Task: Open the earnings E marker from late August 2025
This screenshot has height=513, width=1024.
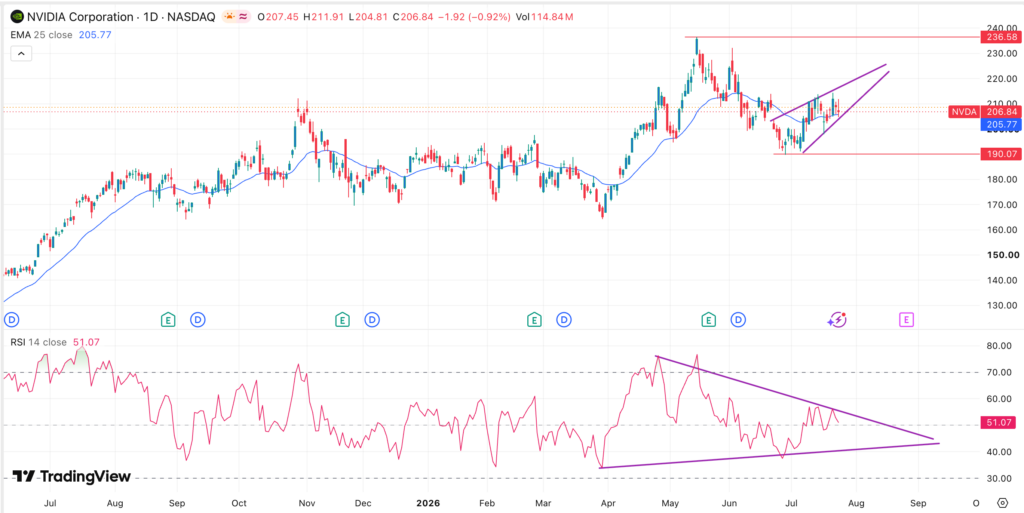Action: [x=168, y=320]
